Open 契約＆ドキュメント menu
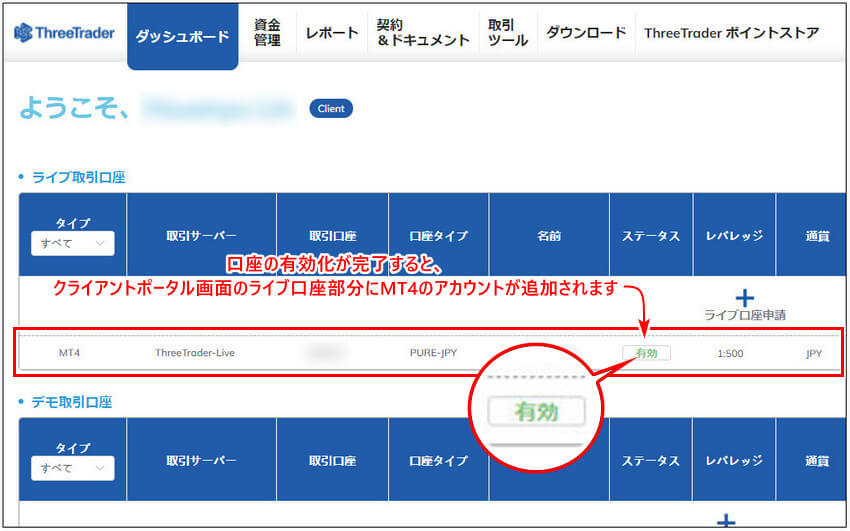The height and width of the screenshot is (531, 850). point(423,33)
